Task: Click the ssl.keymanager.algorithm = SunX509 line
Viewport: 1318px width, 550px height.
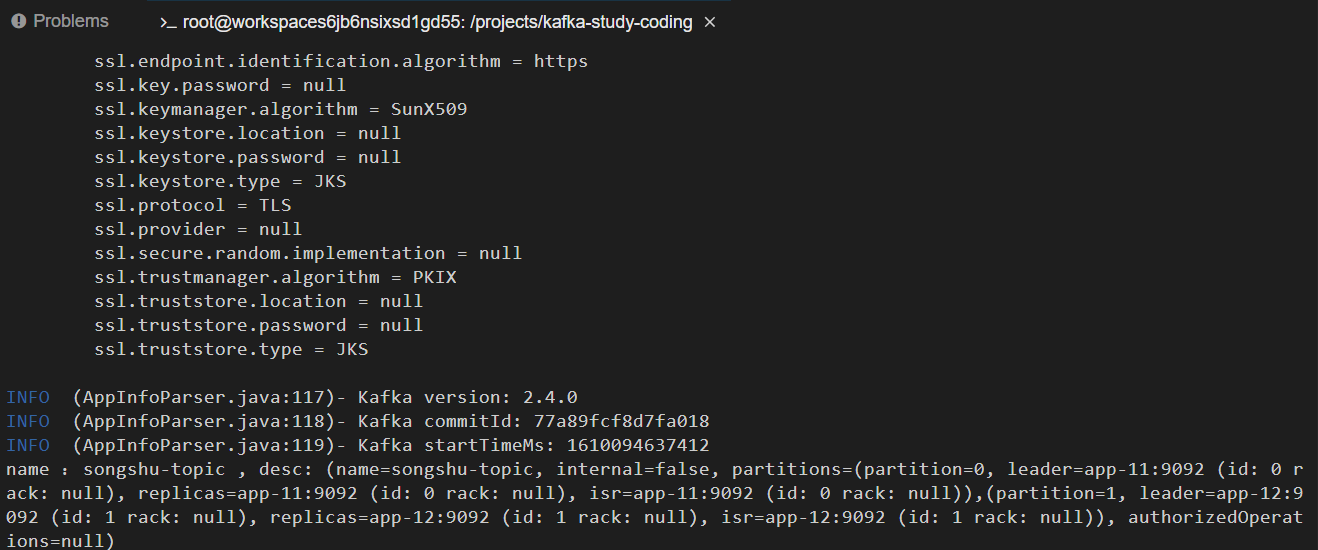Action: click(x=281, y=109)
